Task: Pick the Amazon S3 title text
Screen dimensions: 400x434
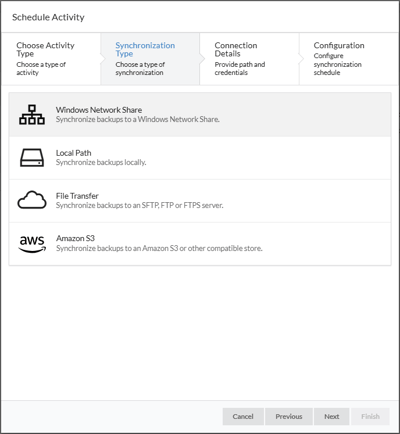Action: pos(75,238)
